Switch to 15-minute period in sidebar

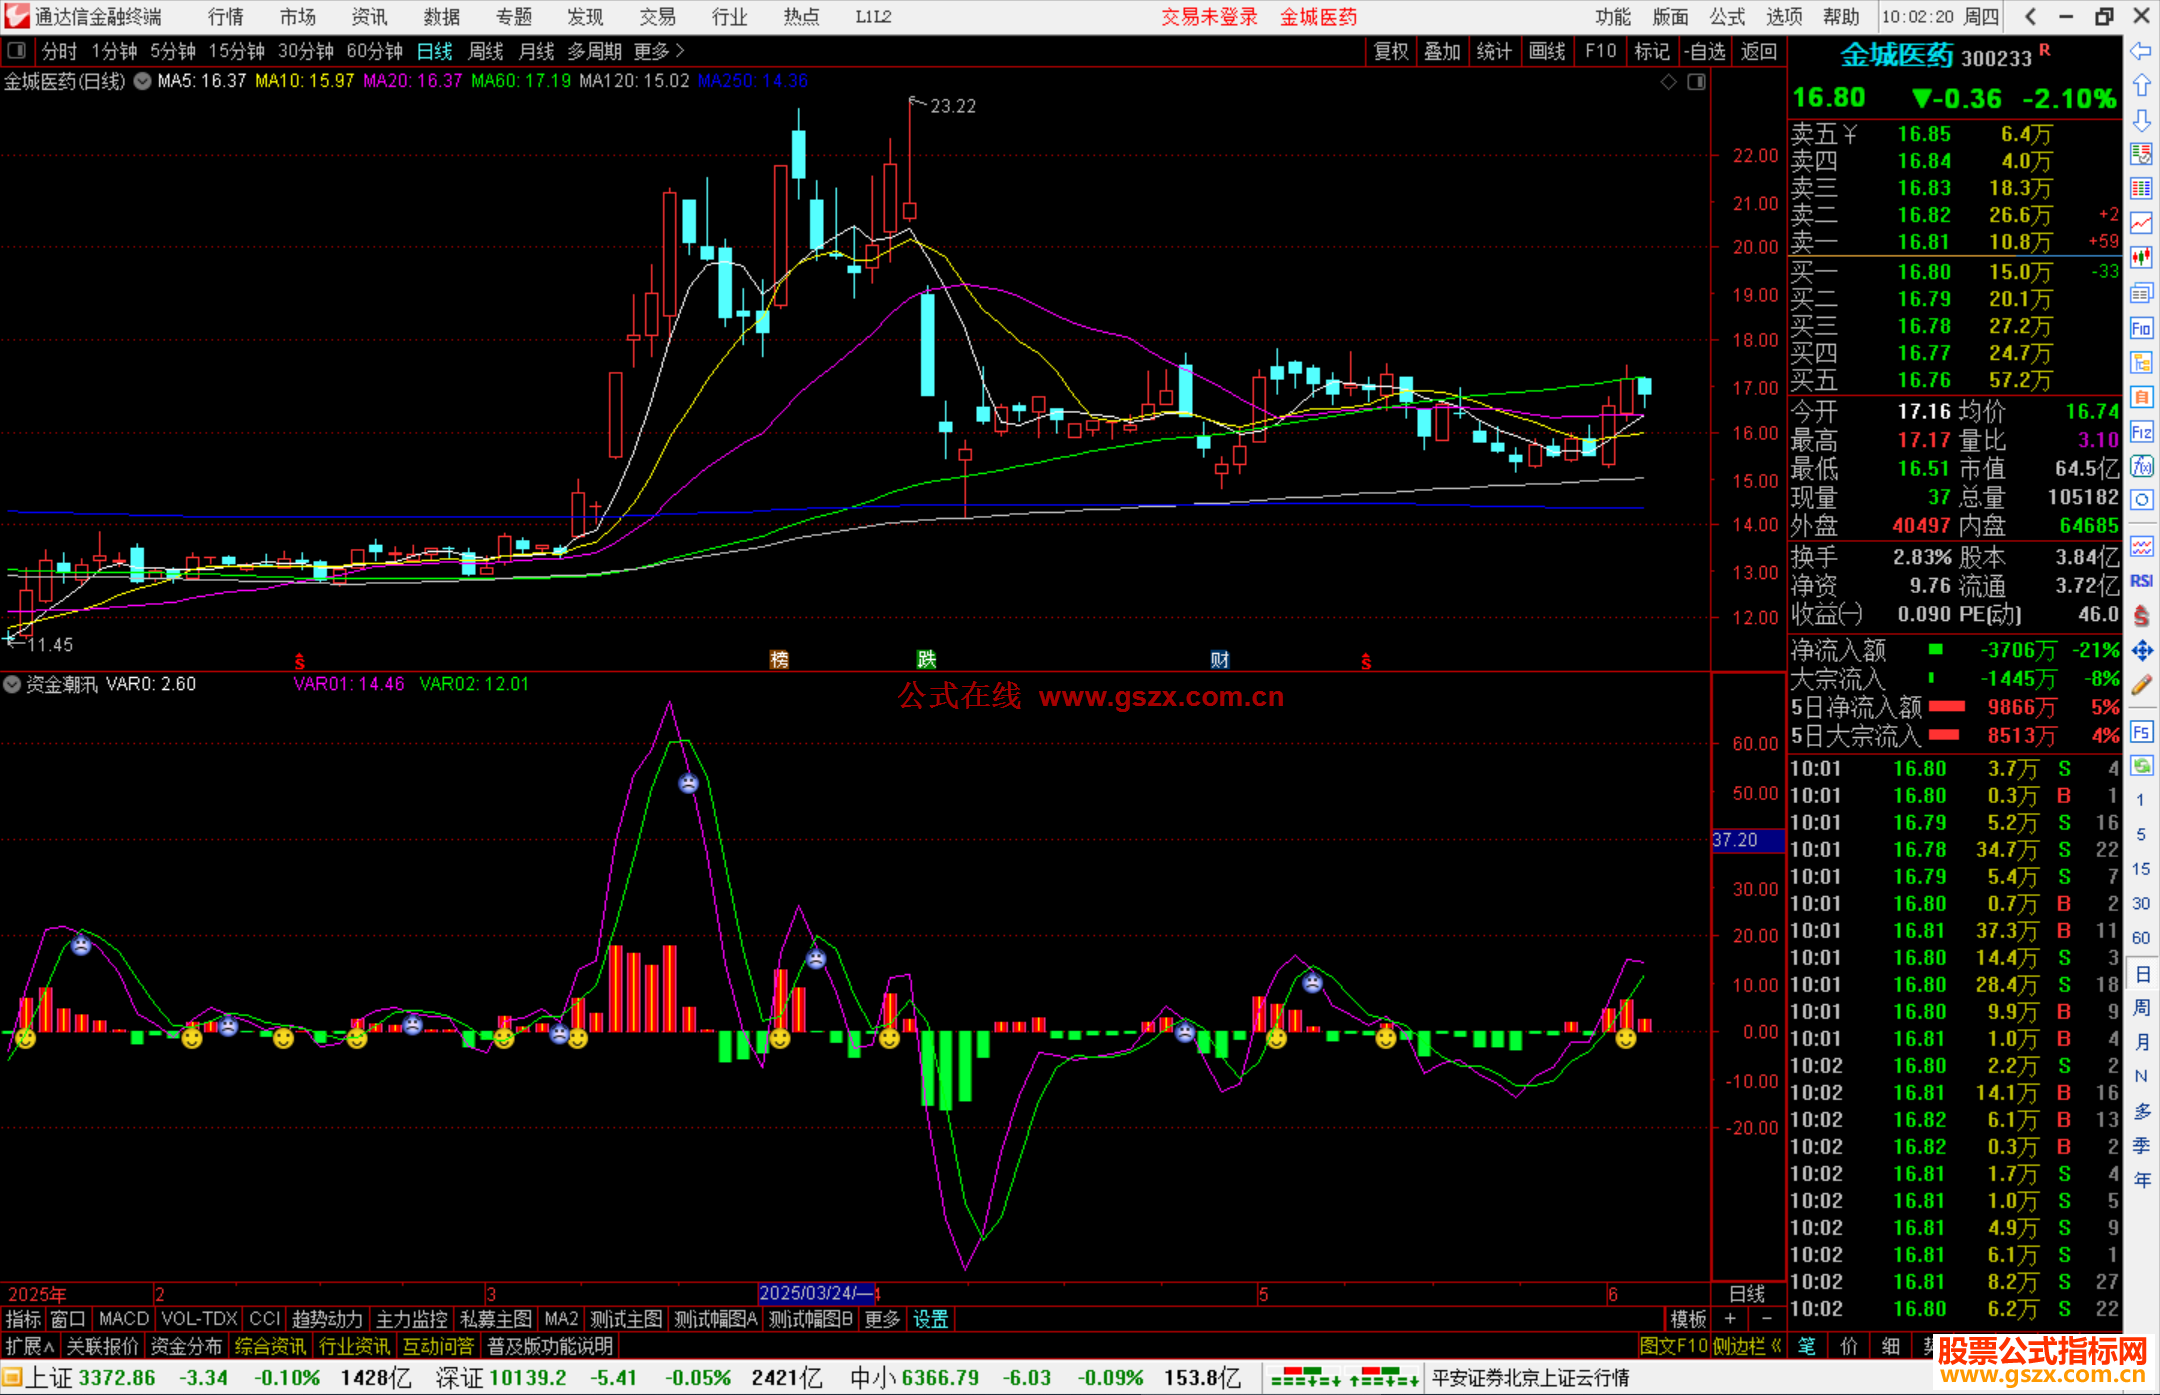coord(2141,869)
